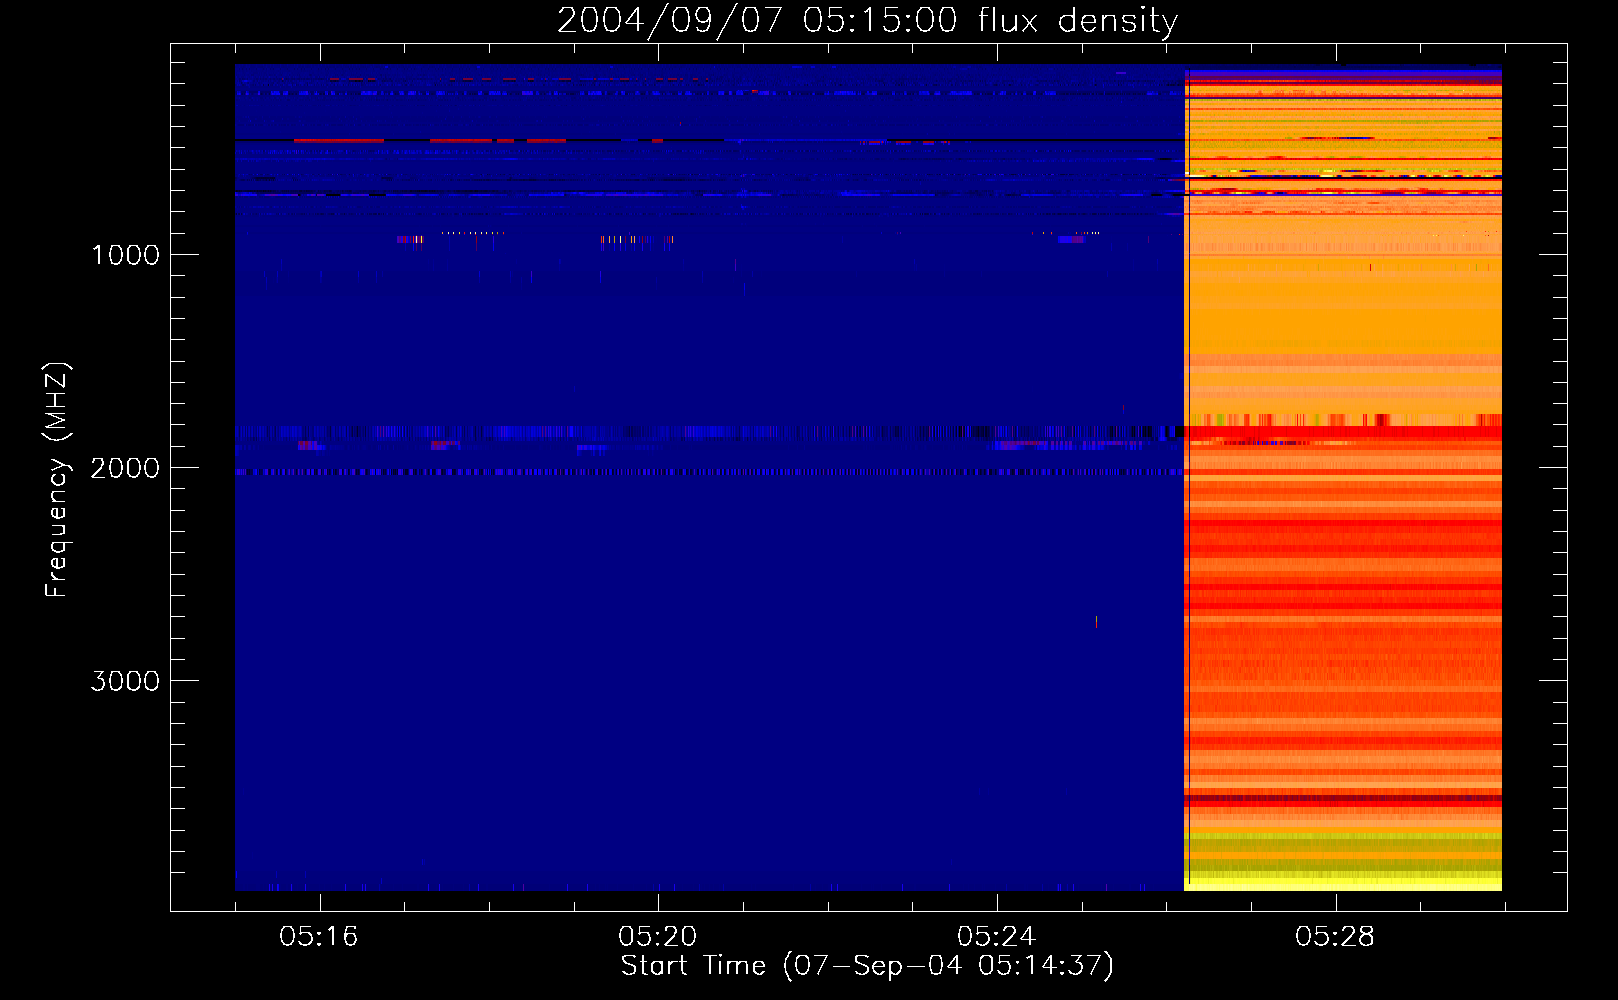Click the 05:28 time tick label
Viewport: 1618px width, 1000px height.
point(1335,937)
